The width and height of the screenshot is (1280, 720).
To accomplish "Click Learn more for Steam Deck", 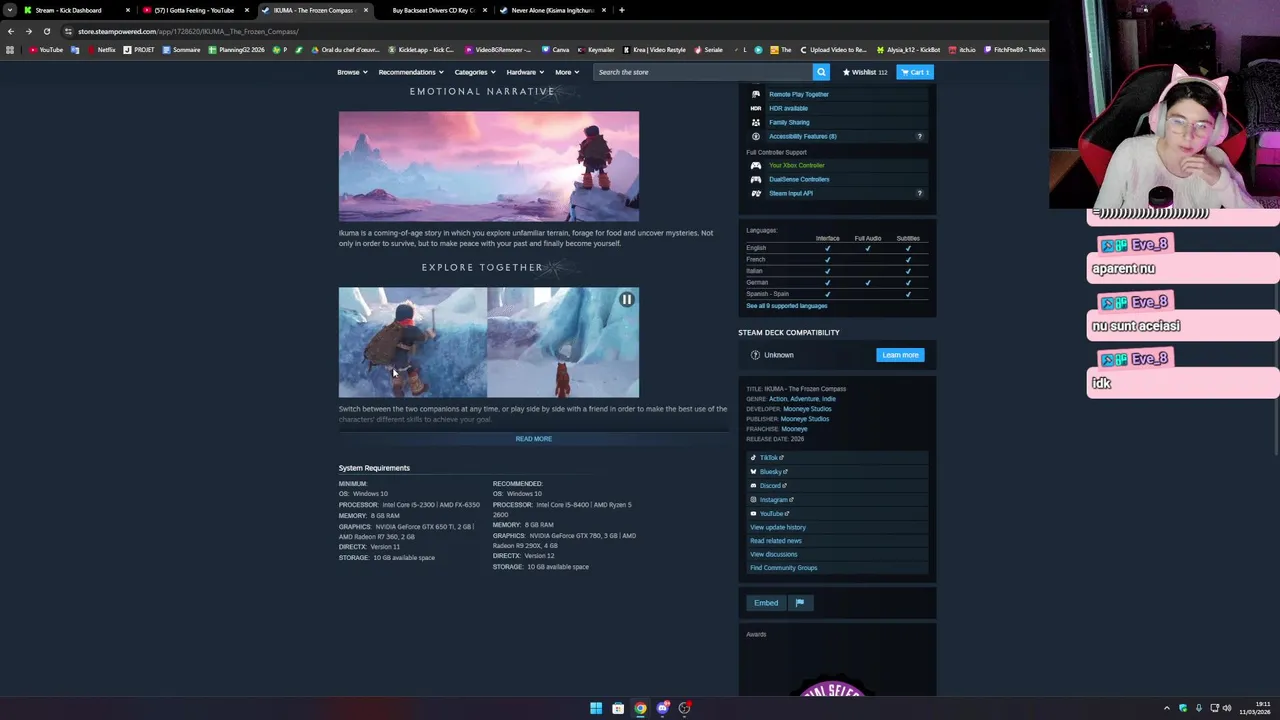I will [900, 355].
